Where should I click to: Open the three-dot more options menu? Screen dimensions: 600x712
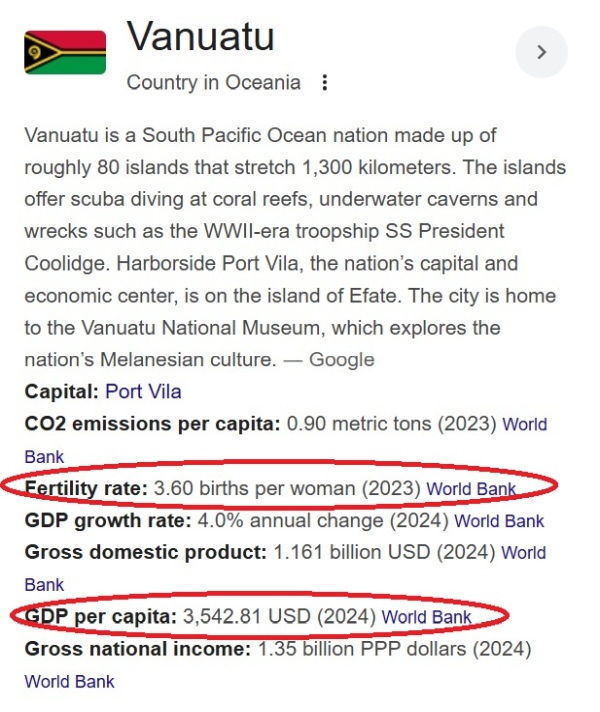pos(324,83)
